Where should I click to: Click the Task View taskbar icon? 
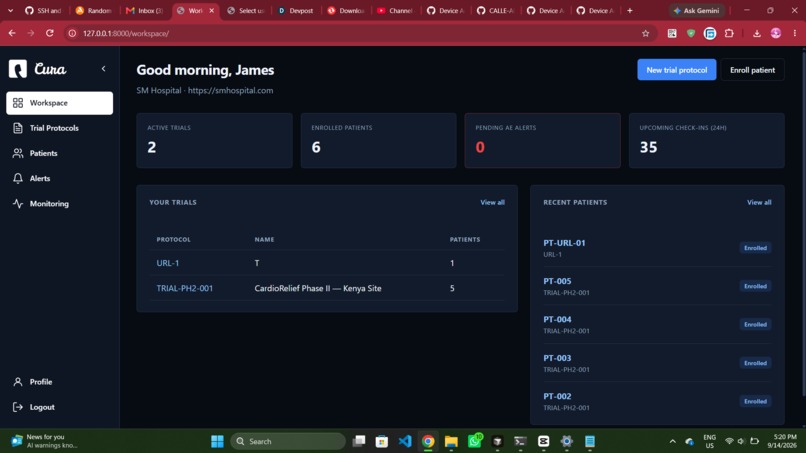[x=359, y=441]
